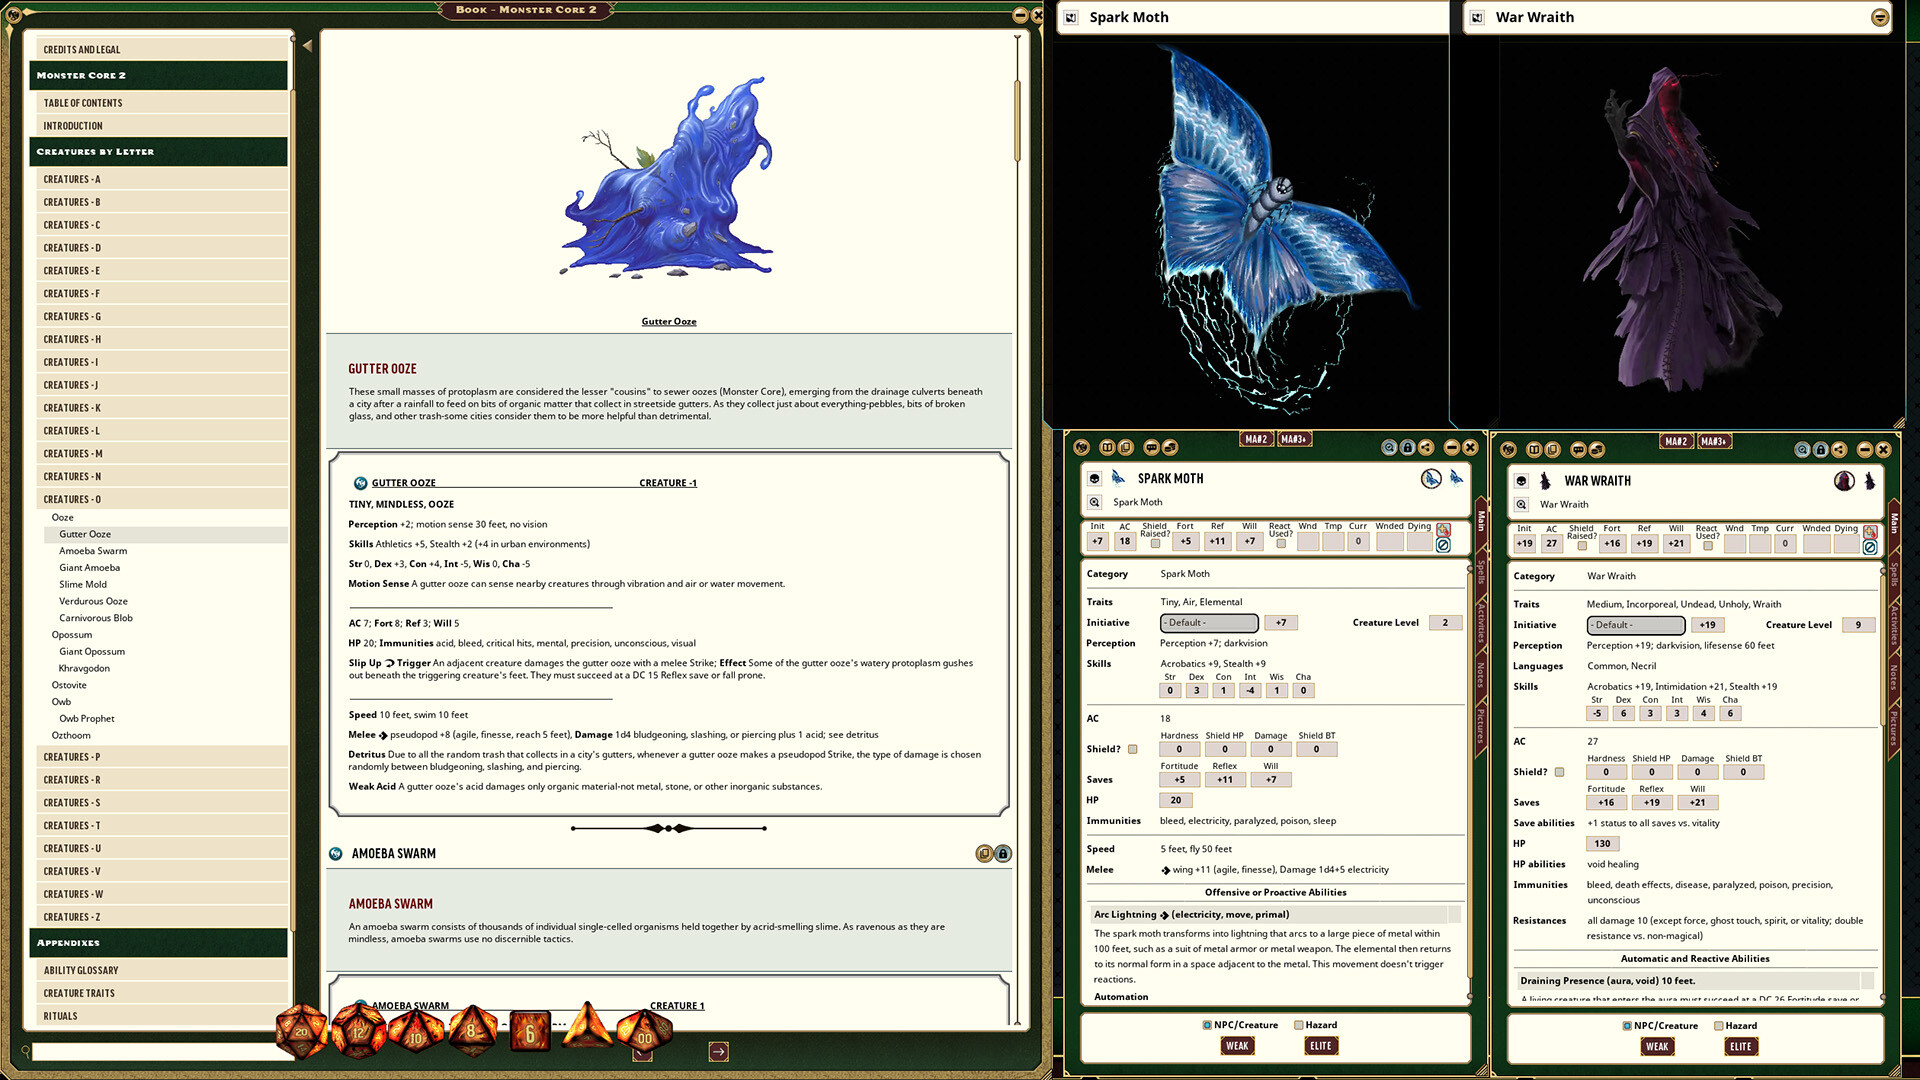Open the chat bubble icon on the Spark Moth toolbar
The width and height of the screenshot is (1920, 1080).
pyautogui.click(x=1151, y=447)
